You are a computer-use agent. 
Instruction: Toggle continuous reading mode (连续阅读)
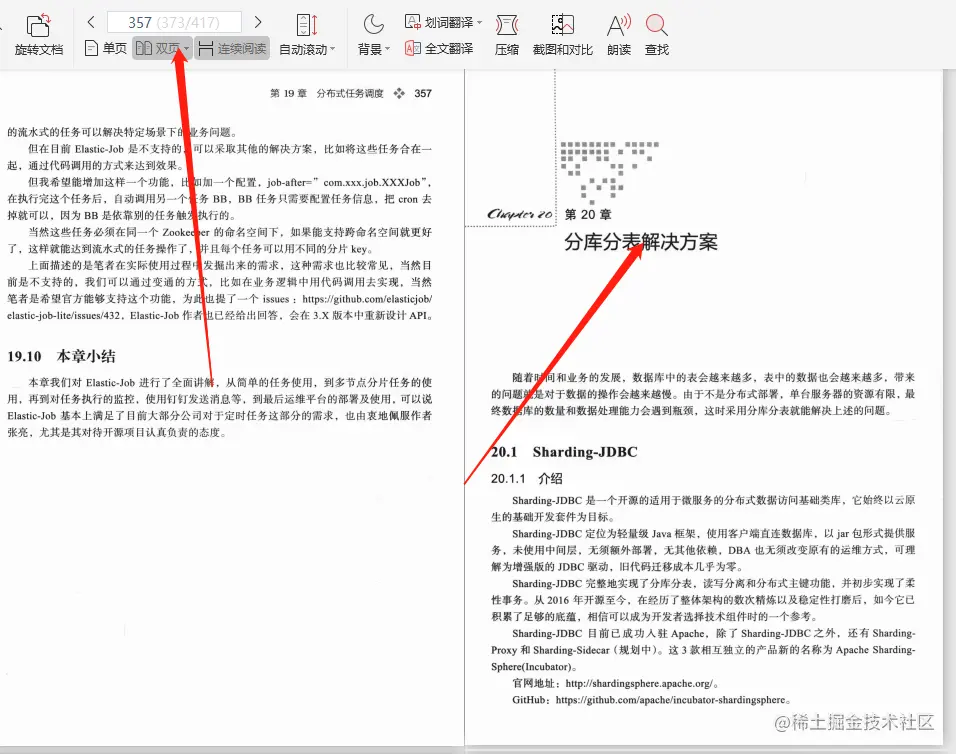[x=233, y=48]
